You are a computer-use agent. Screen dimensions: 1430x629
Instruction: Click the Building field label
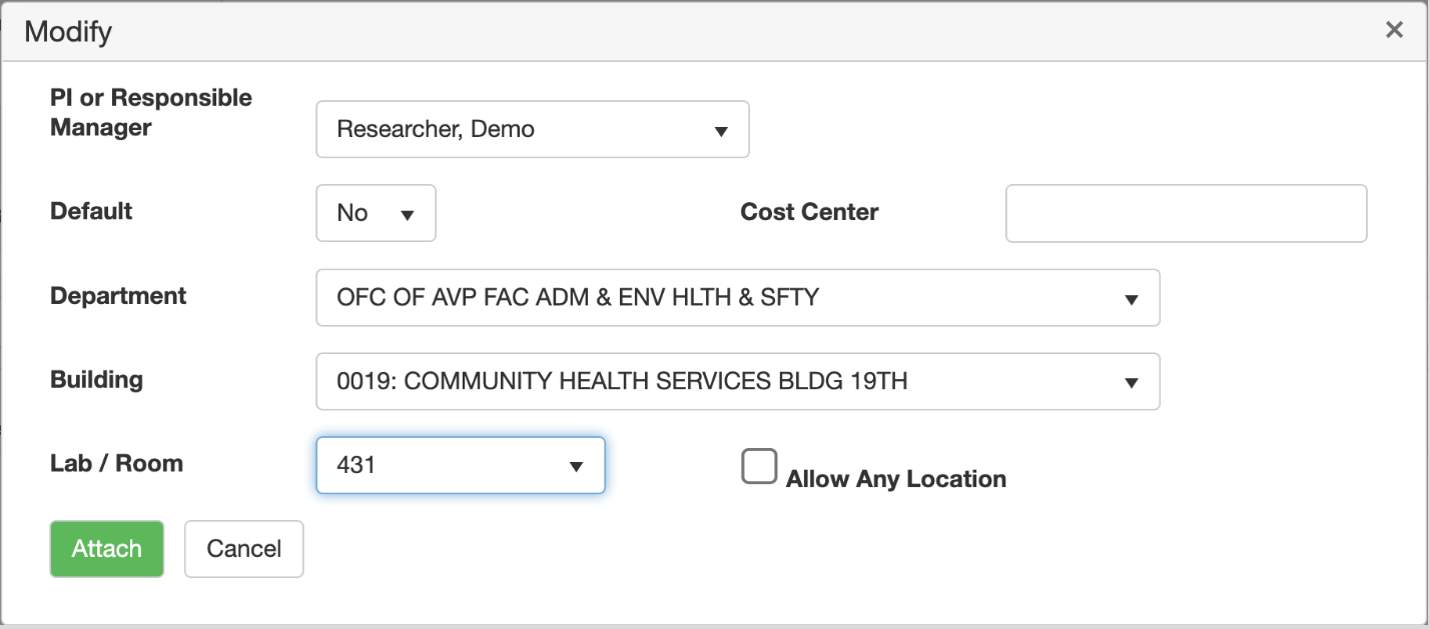[96, 380]
